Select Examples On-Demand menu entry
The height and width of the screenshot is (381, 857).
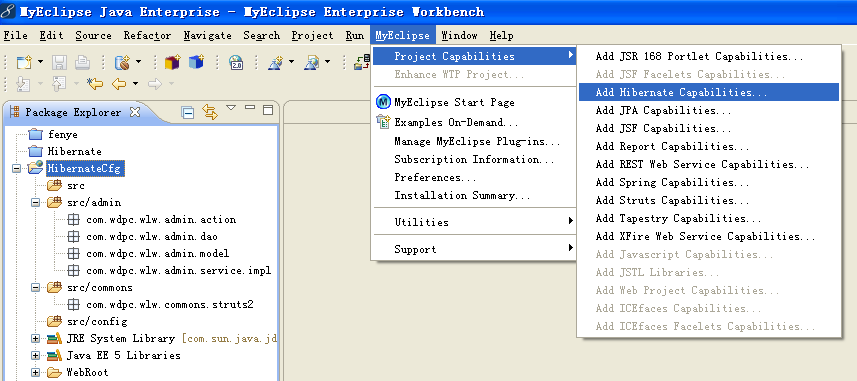click(474, 122)
